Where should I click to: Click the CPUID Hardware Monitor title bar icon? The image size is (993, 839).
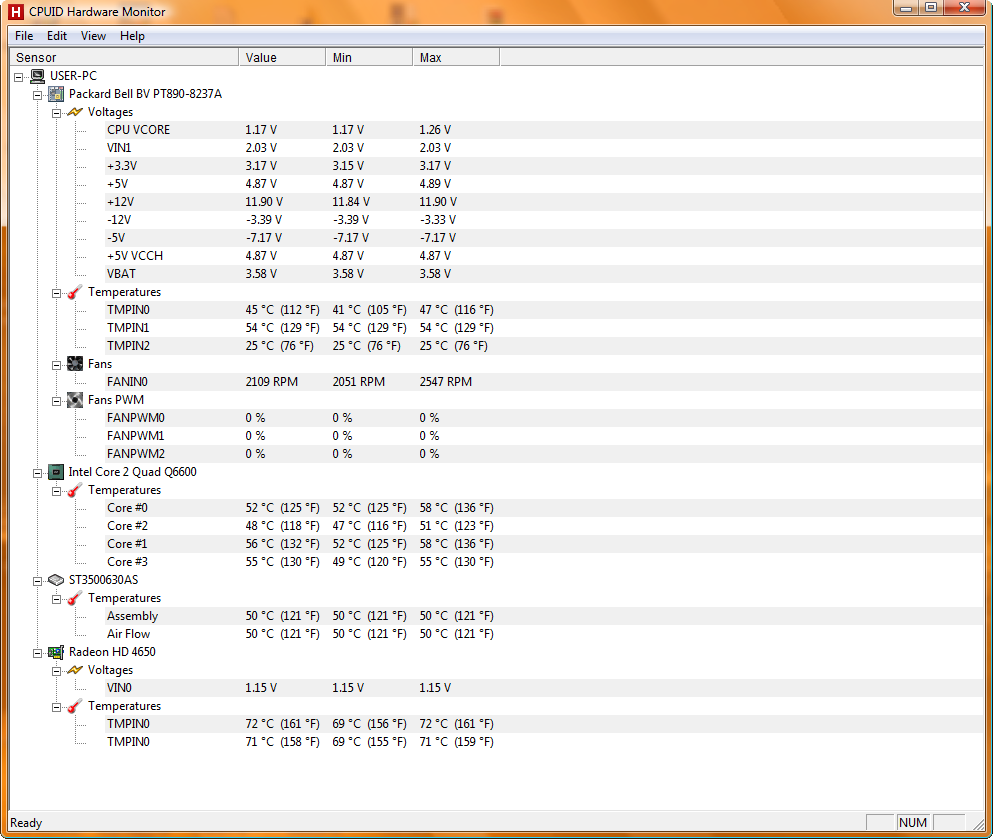pos(16,11)
